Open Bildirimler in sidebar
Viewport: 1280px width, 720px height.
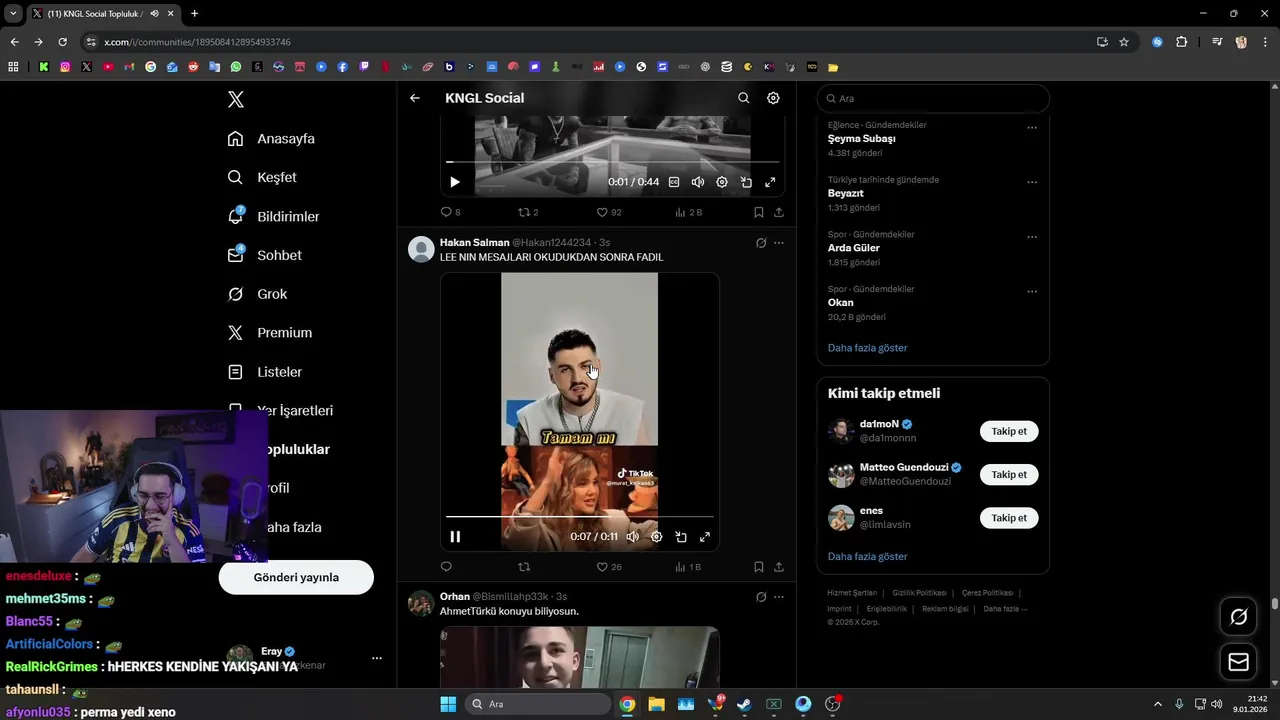274,216
